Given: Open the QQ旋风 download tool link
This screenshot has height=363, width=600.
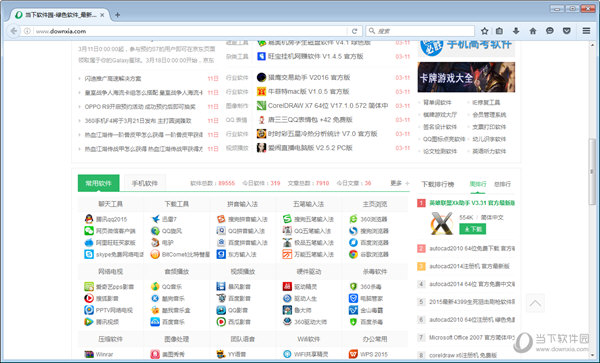Looking at the screenshot, I should [x=172, y=231].
